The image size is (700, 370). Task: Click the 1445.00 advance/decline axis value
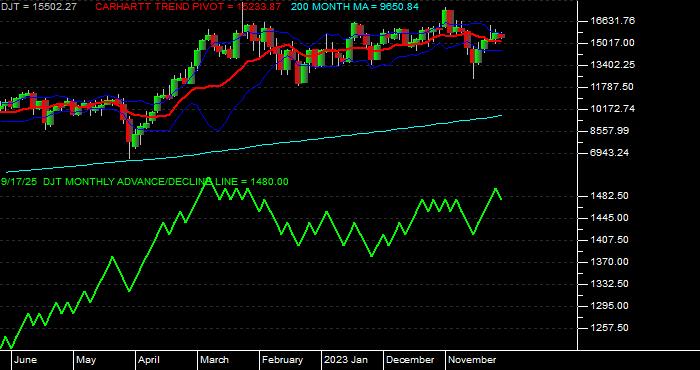(609, 218)
